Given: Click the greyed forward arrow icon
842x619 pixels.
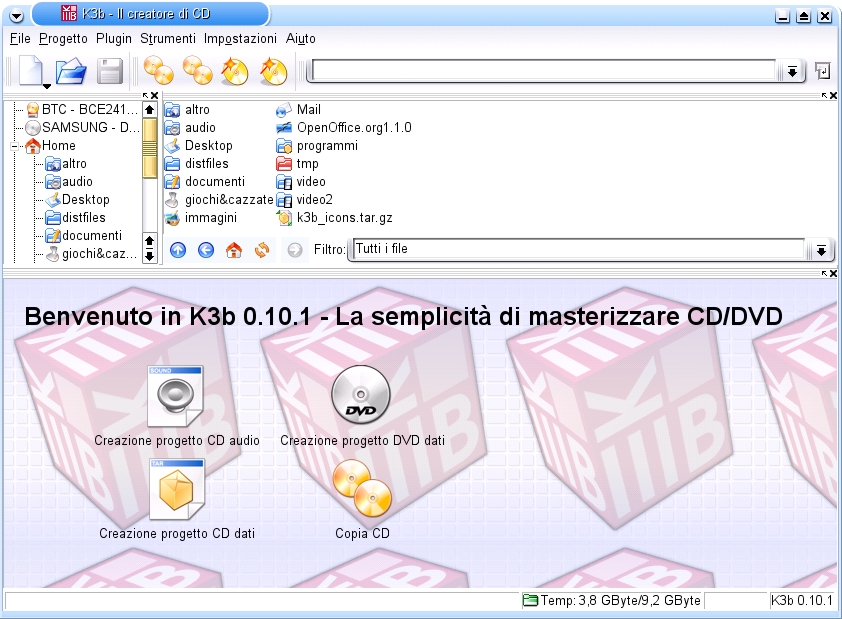Looking at the screenshot, I should click(x=295, y=250).
